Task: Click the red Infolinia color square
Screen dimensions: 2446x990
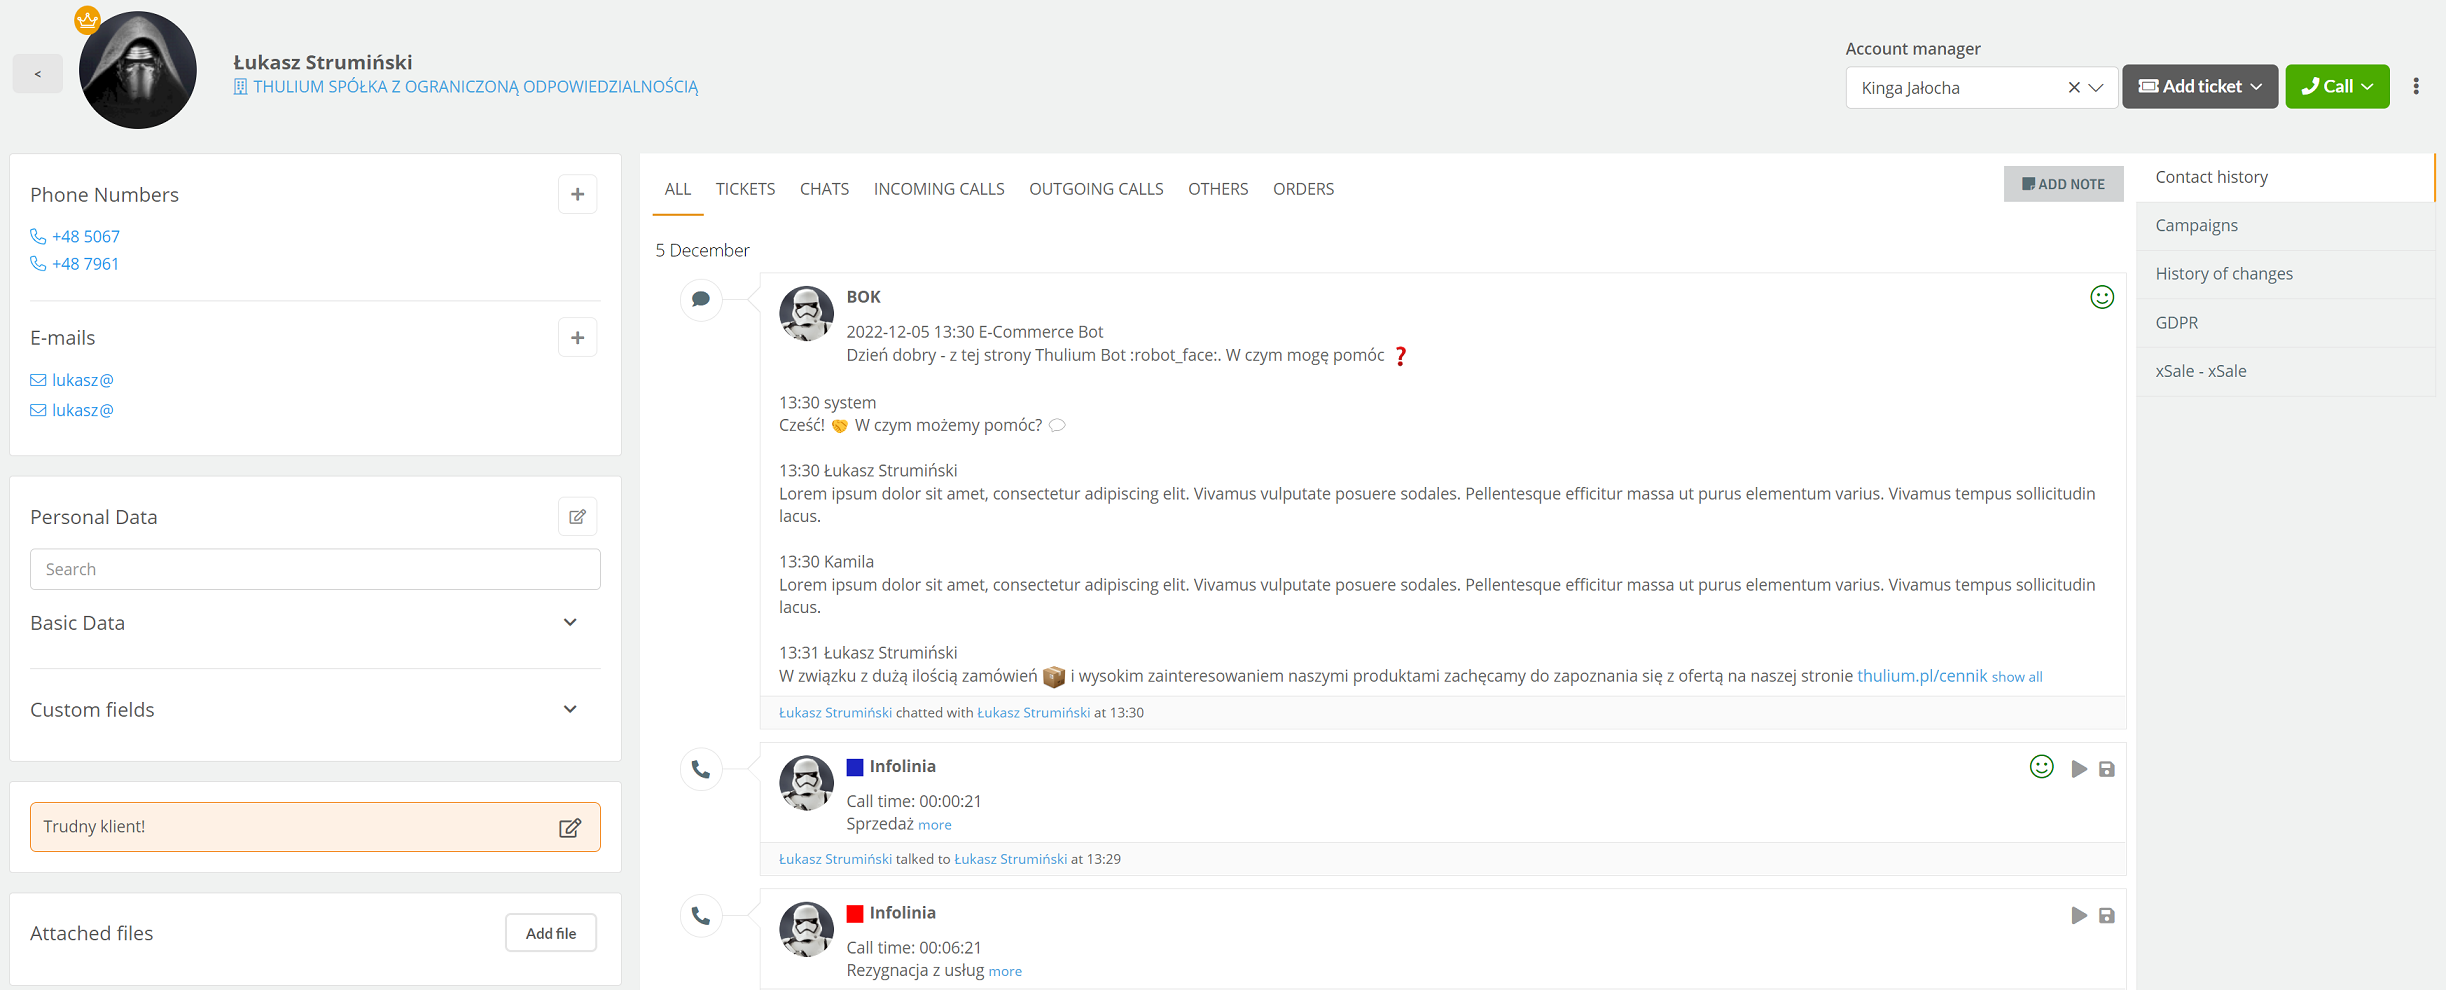Action: [x=855, y=914]
